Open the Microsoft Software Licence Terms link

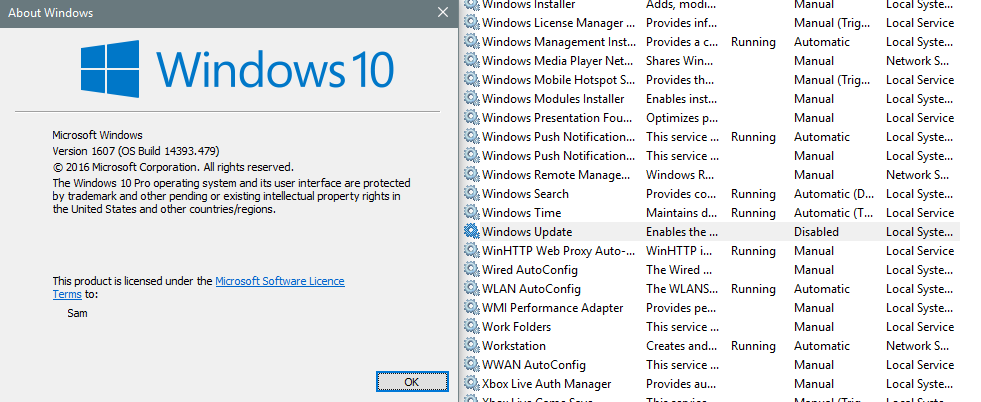198,288
